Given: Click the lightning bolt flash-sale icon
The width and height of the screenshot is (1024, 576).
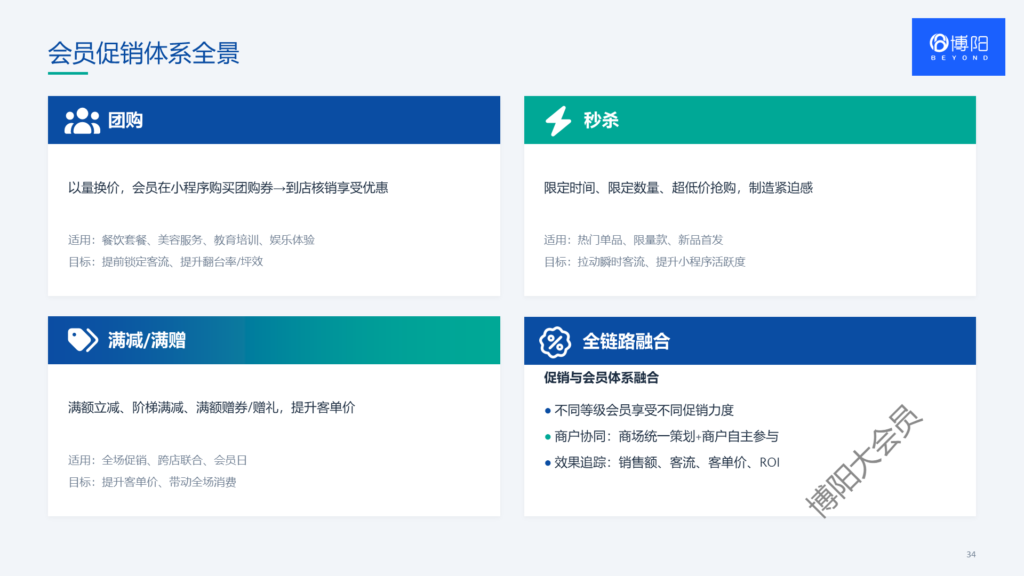Looking at the screenshot, I should (558, 121).
